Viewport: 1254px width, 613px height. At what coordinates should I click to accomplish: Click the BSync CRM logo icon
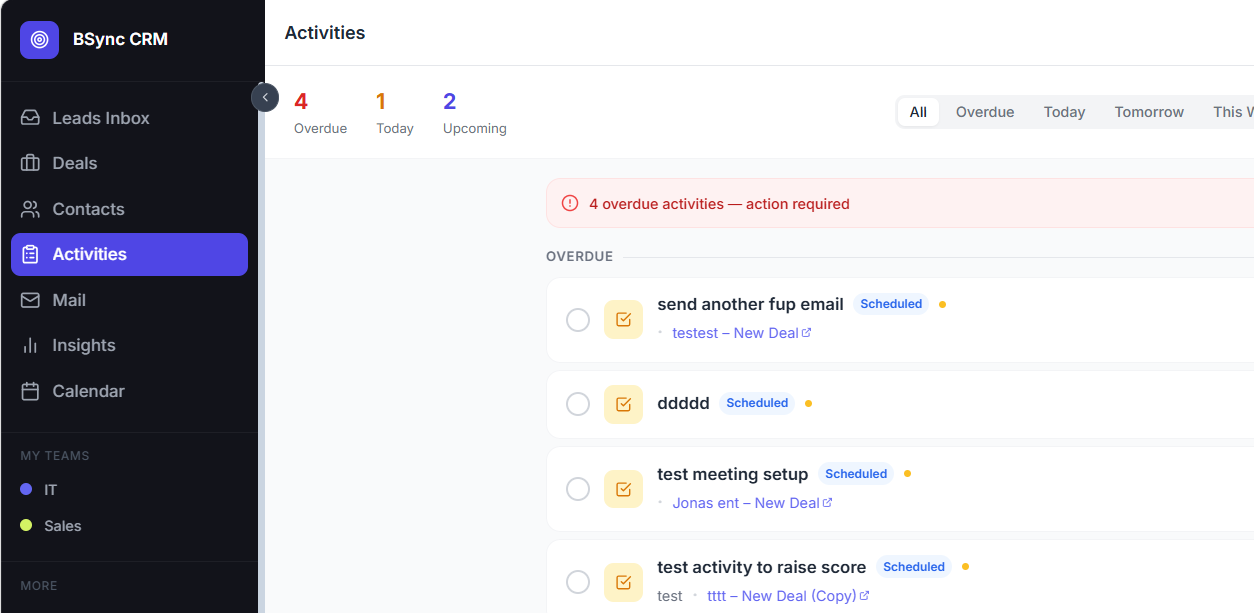click(39, 40)
